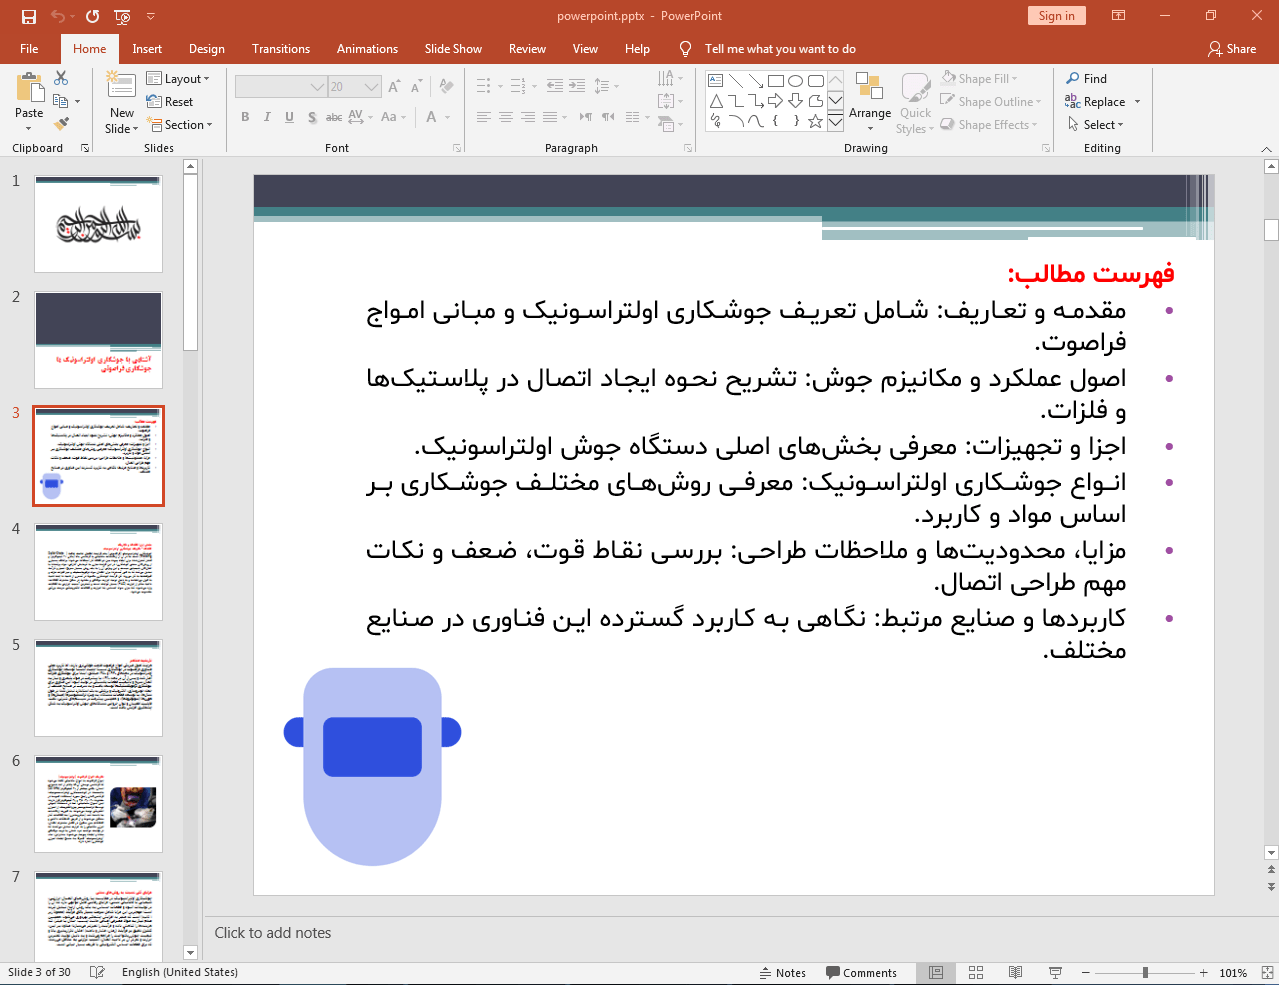The image size is (1279, 985).
Task: Select slide 5 thumbnail in sidebar
Action: coord(98,687)
